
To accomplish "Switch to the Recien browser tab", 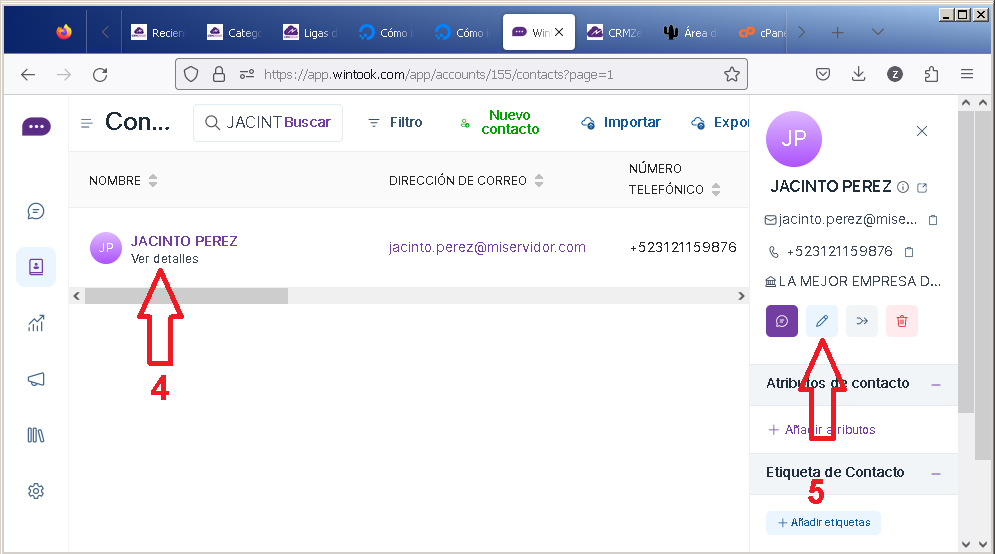I will tap(157, 32).
